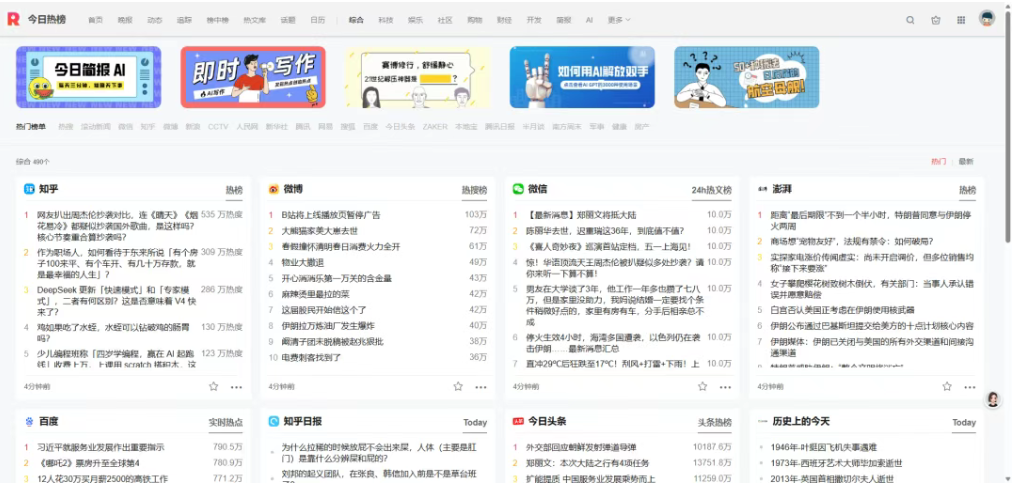1017x498 pixels.
Task: Click the 知乎 card logo icon
Action: pyautogui.click(x=29, y=189)
